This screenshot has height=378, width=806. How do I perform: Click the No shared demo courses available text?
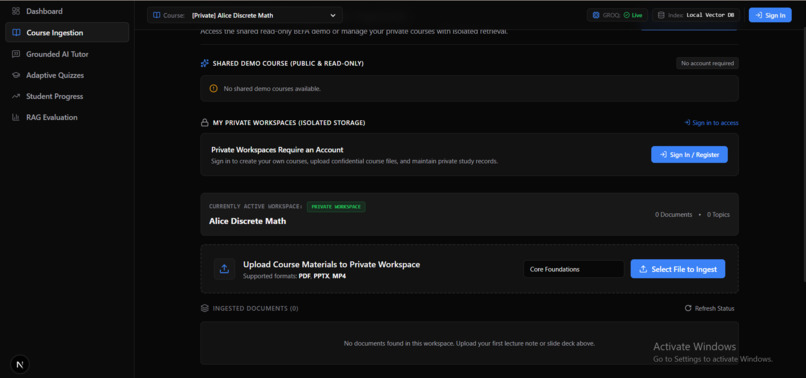click(x=272, y=88)
